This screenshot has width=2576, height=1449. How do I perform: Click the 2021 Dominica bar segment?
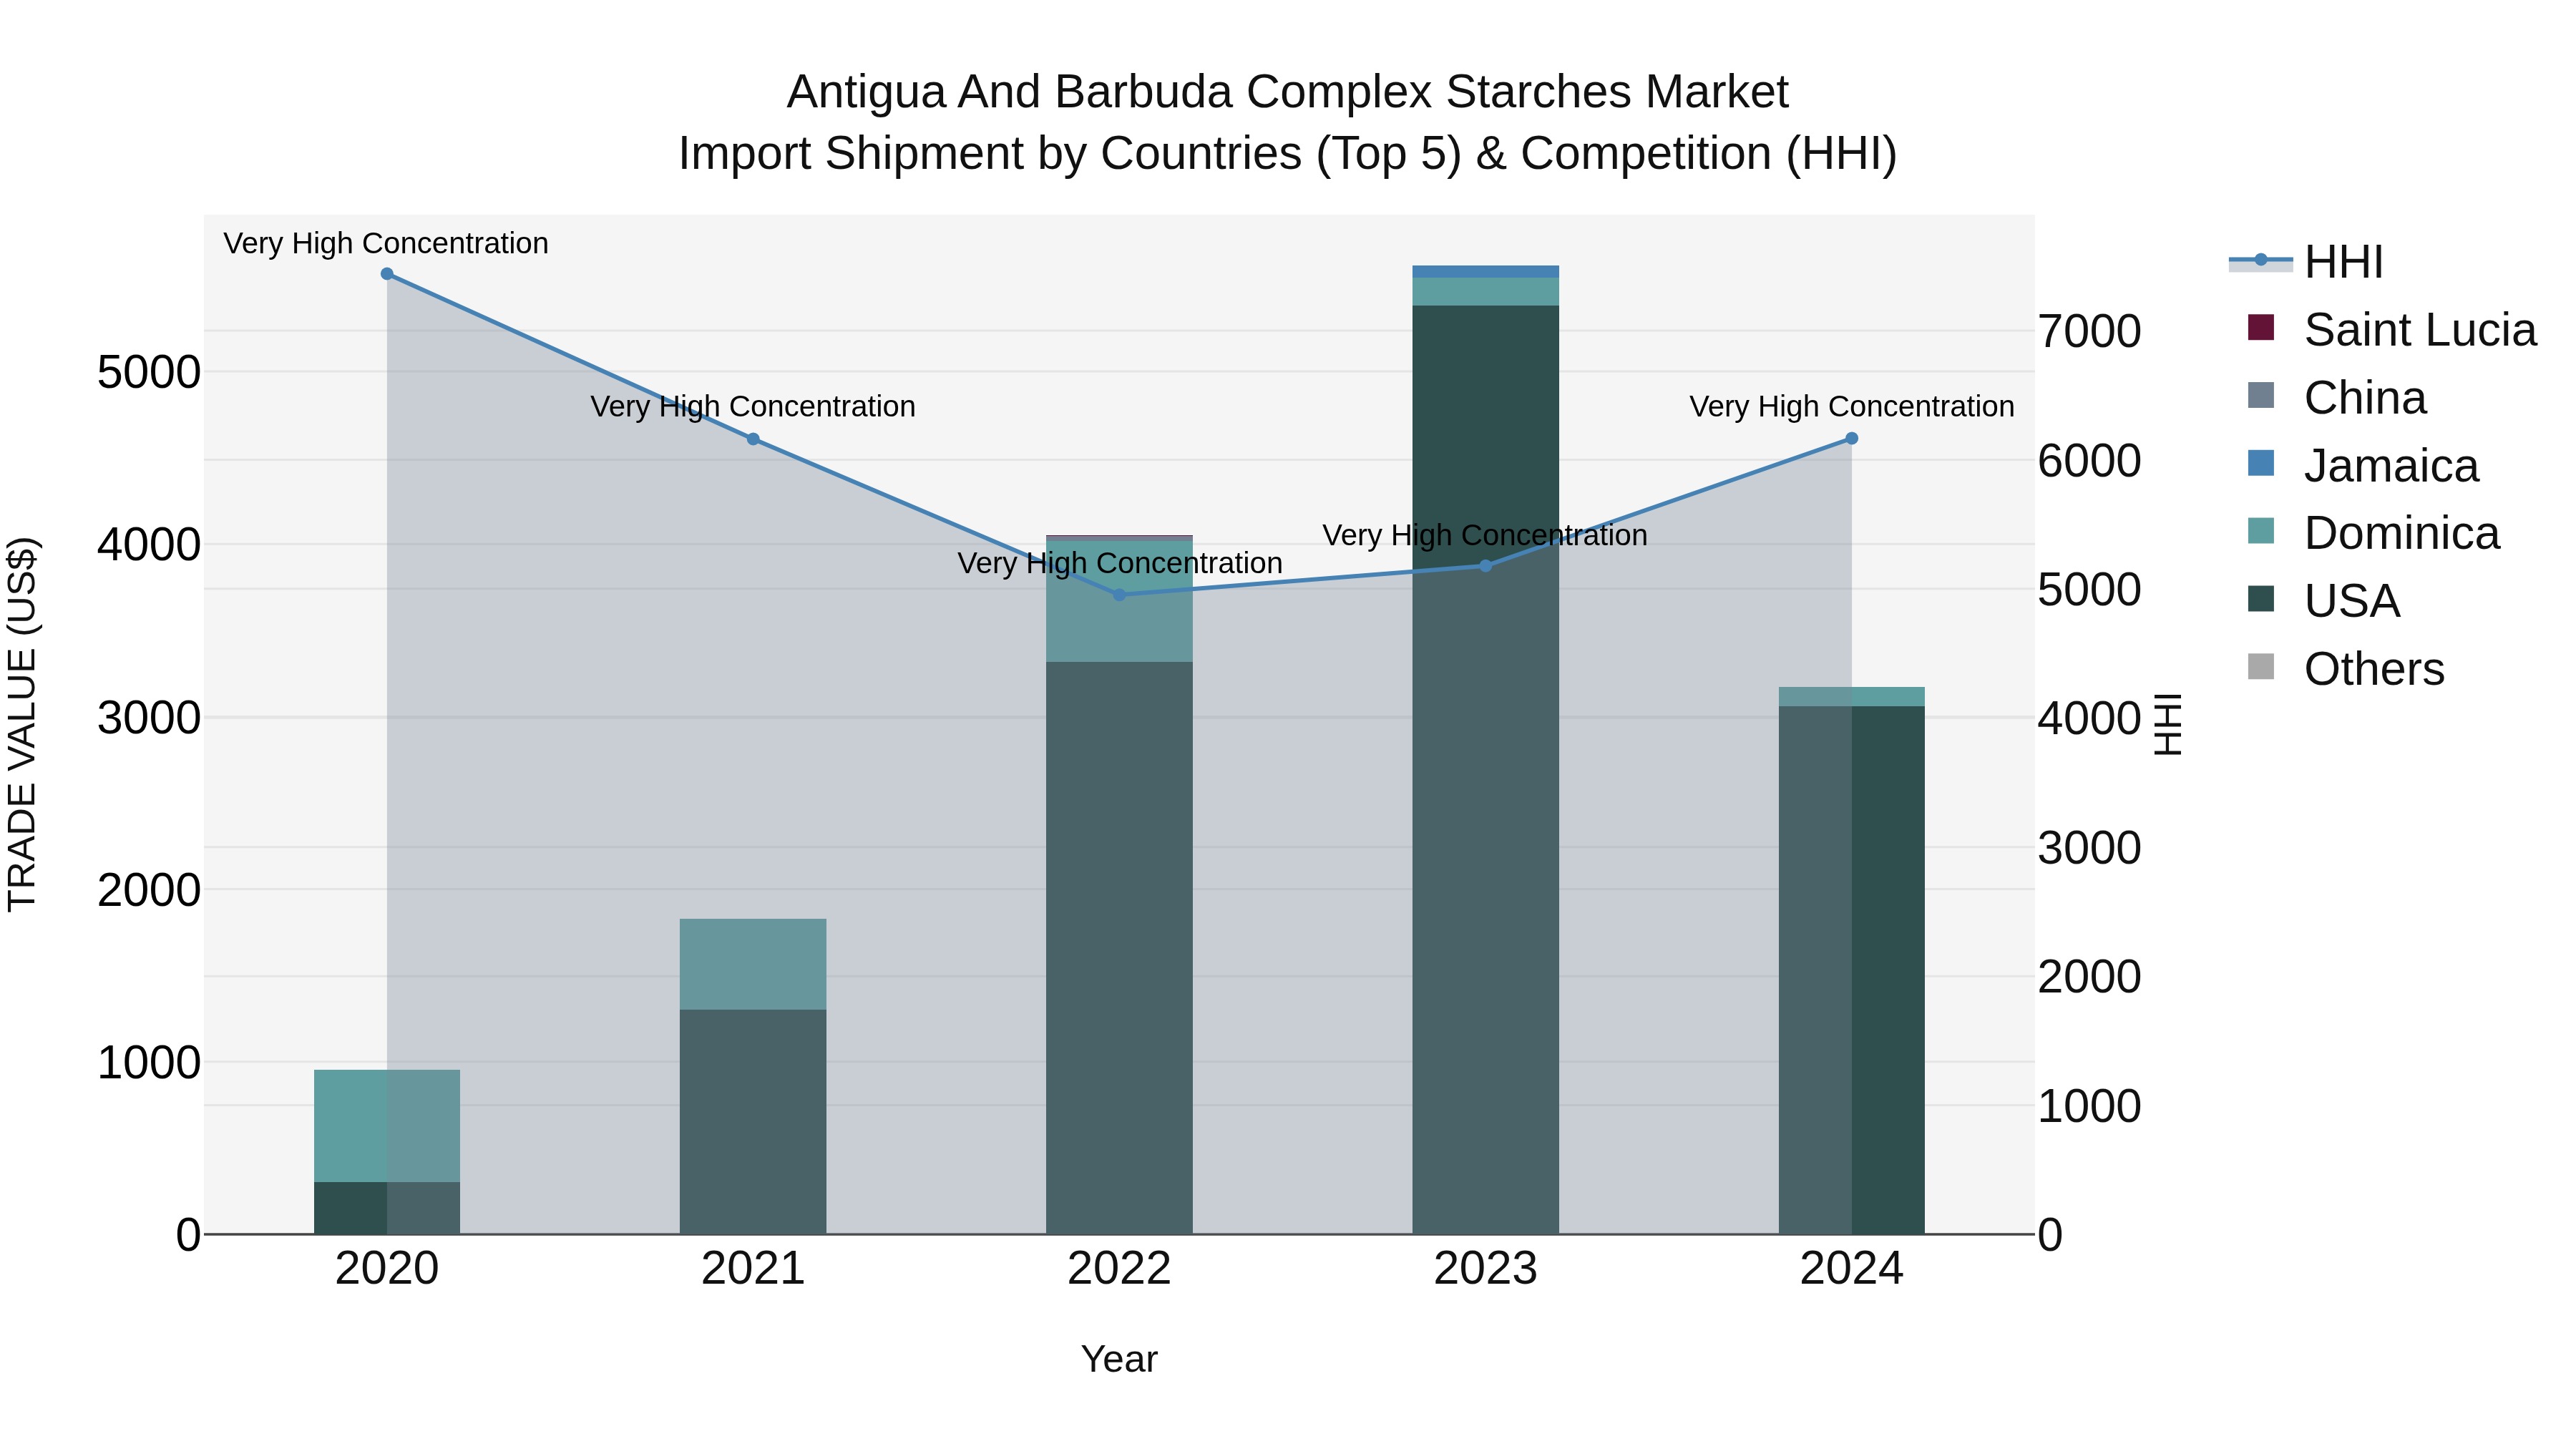(x=753, y=964)
